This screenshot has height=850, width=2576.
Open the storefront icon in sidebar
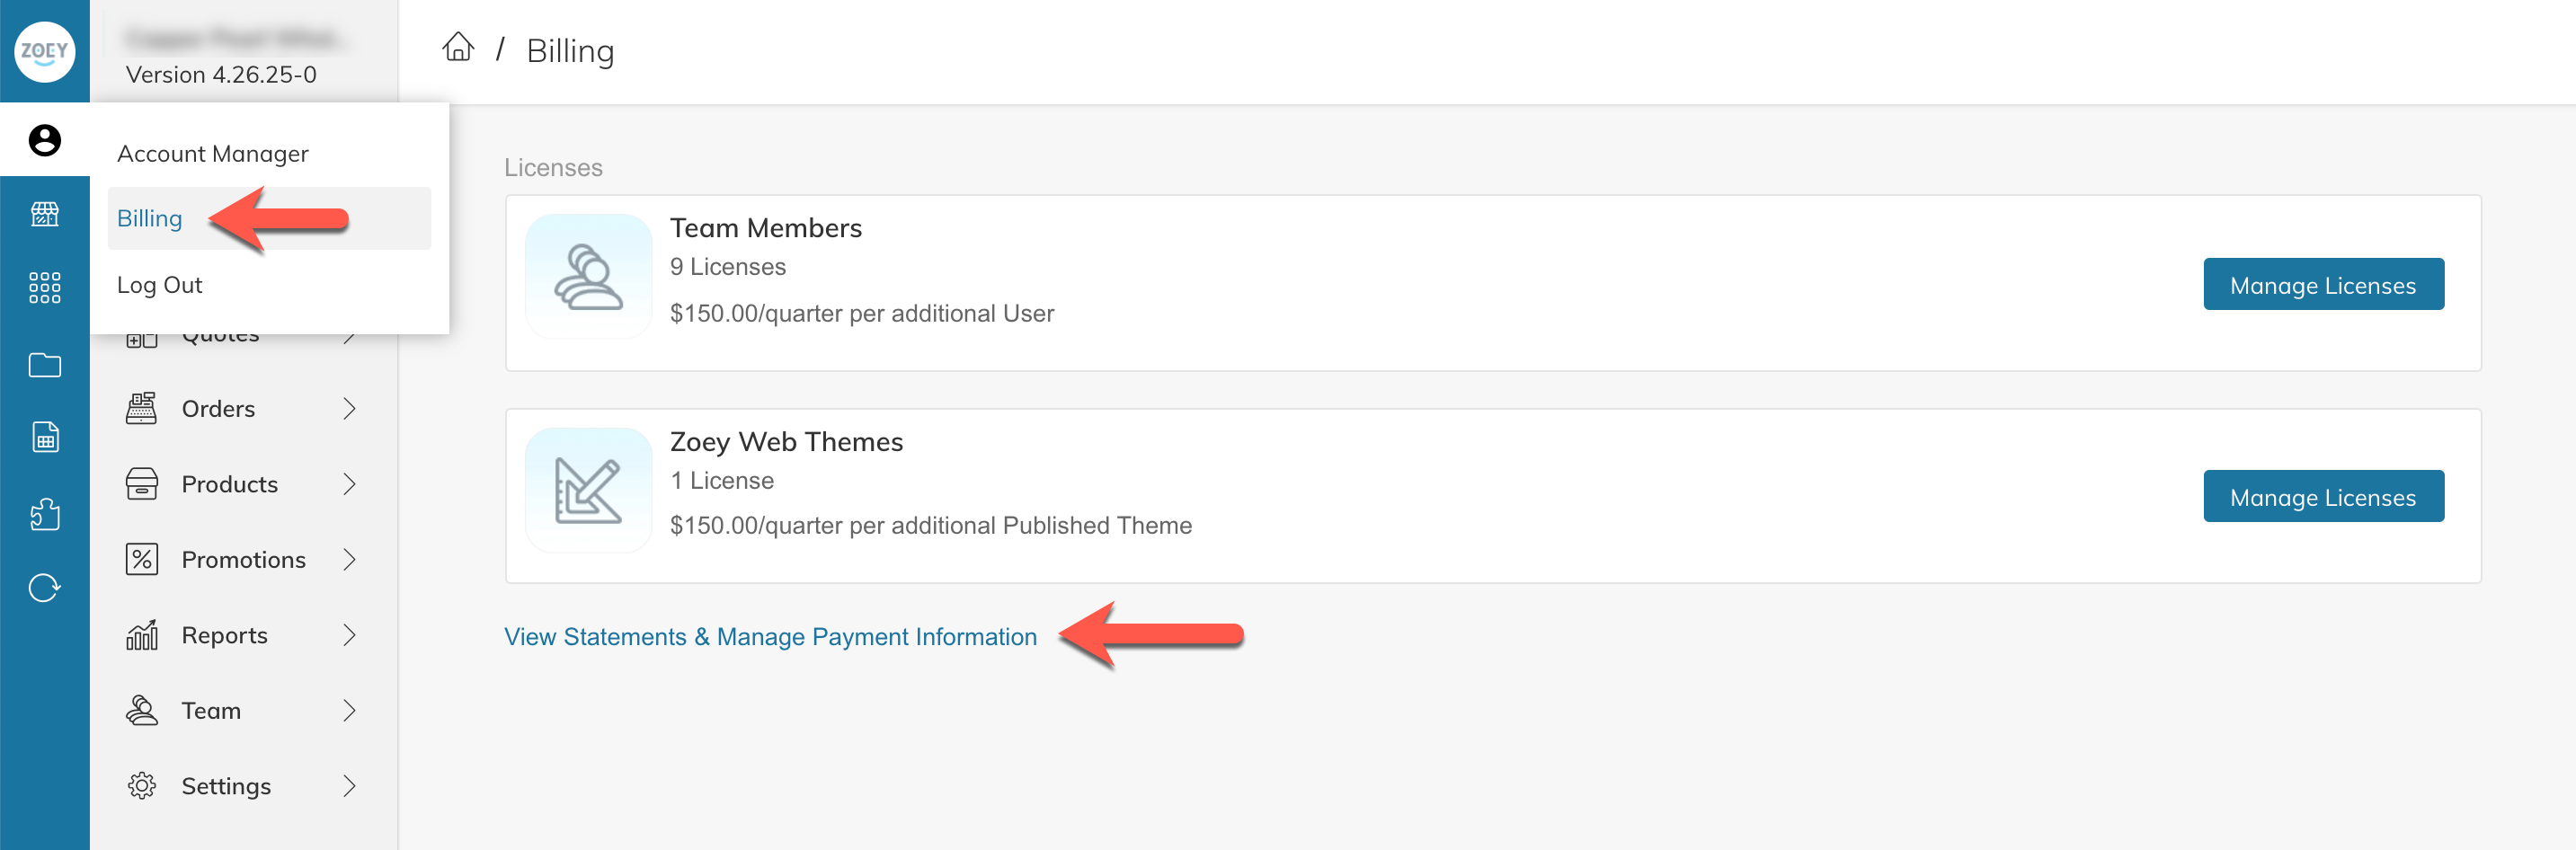45,214
